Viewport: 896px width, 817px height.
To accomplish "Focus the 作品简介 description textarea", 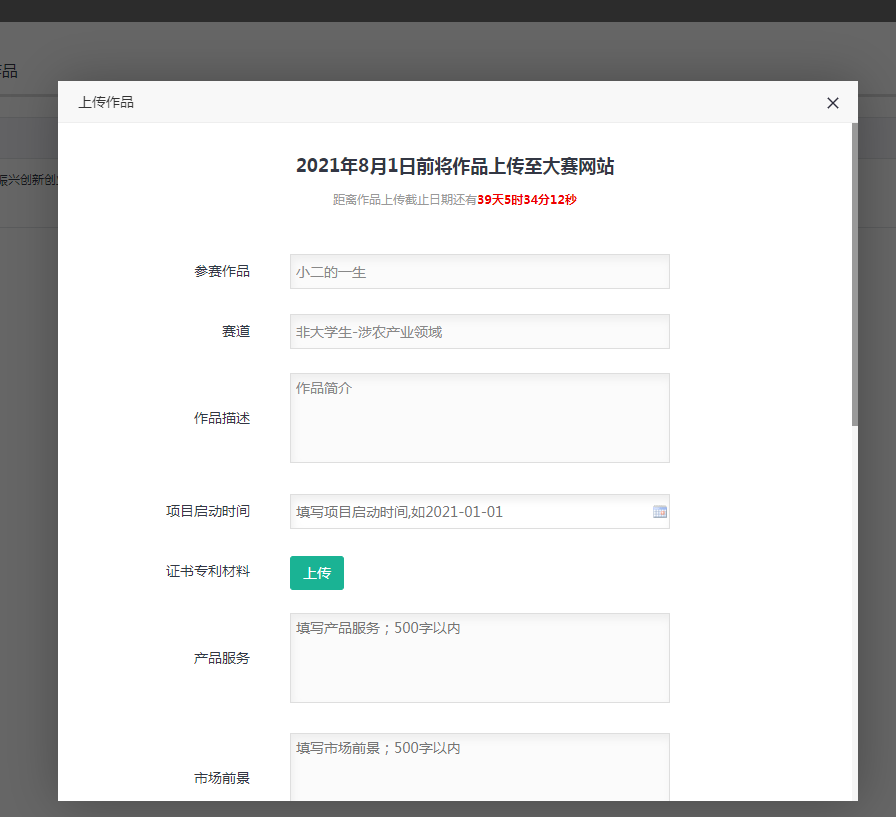I will pos(479,418).
